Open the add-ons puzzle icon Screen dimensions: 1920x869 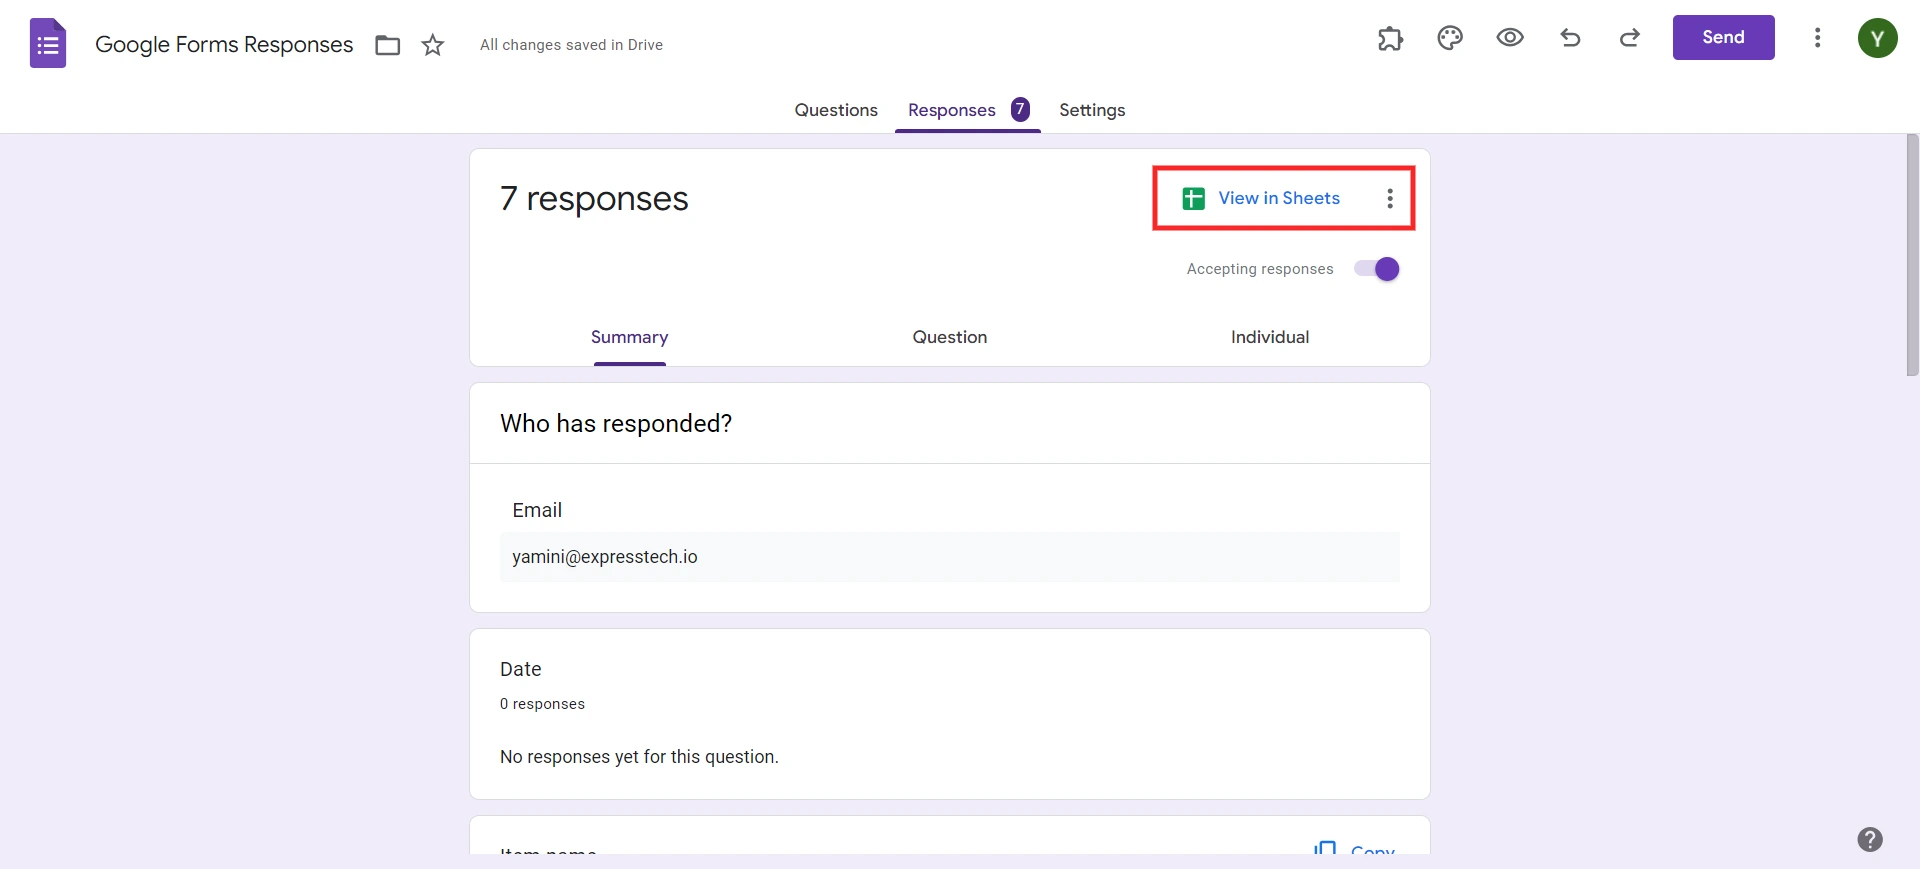1390,38
